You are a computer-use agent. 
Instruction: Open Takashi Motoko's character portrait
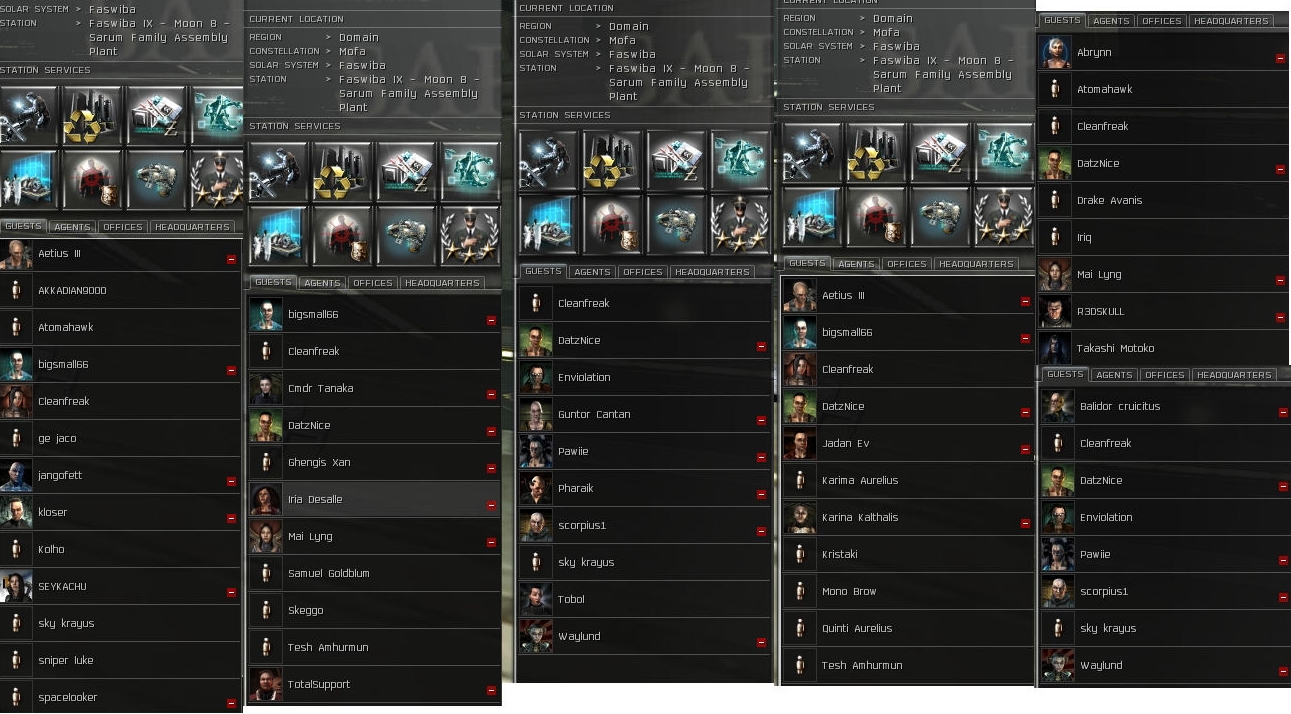coord(1055,348)
